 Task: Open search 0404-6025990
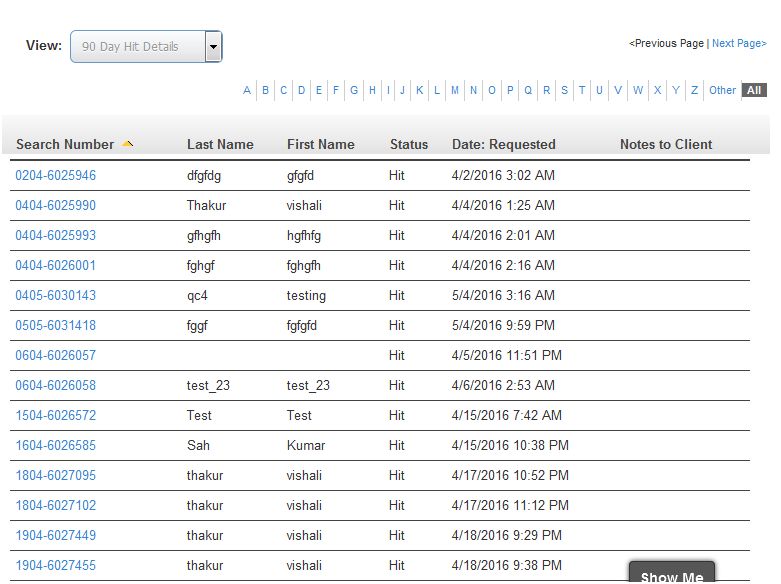click(x=55, y=205)
